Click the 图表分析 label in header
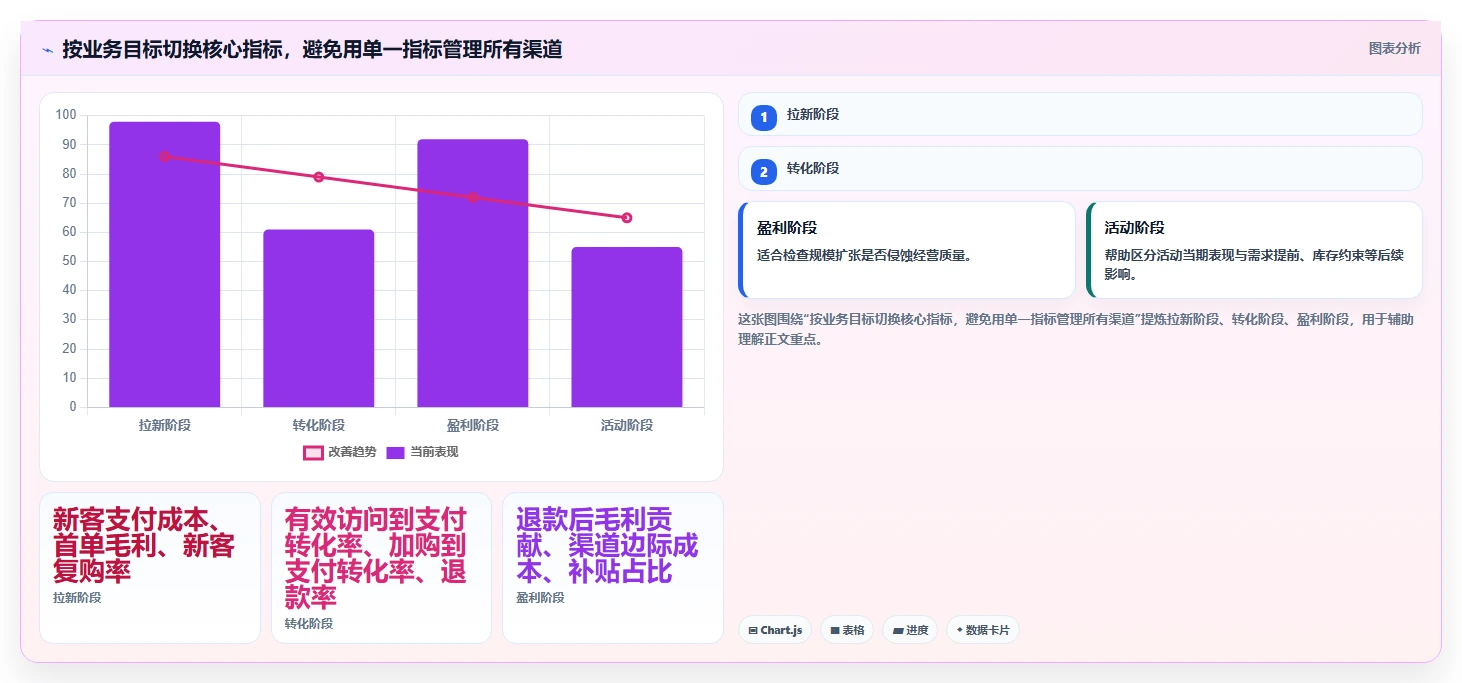Screen dimensions: 1462x683 [x=1394, y=48]
